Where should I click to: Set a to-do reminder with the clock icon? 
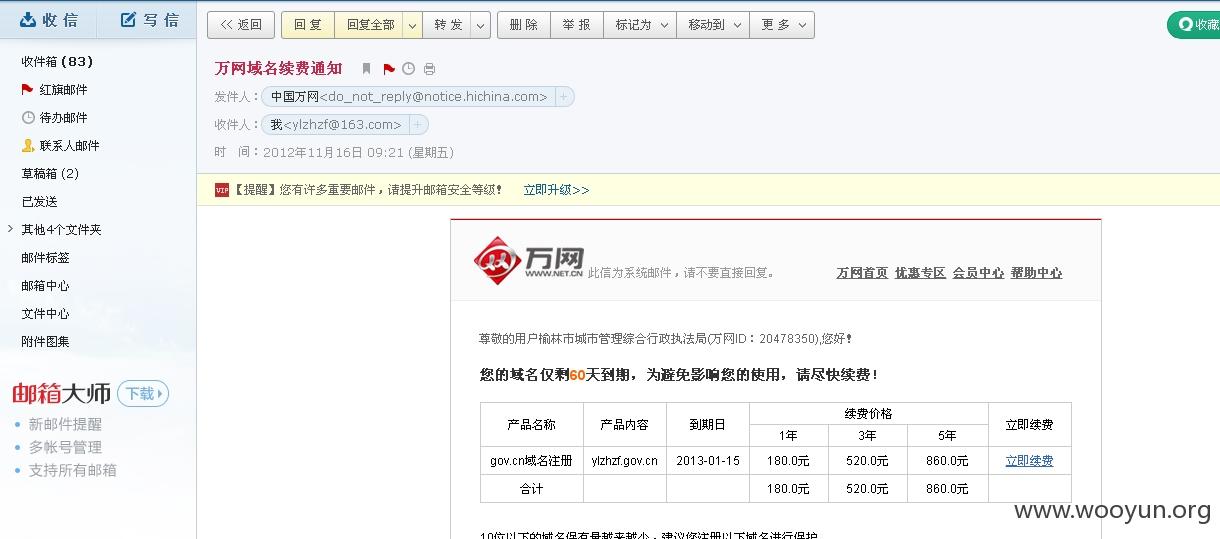pyautogui.click(x=408, y=69)
